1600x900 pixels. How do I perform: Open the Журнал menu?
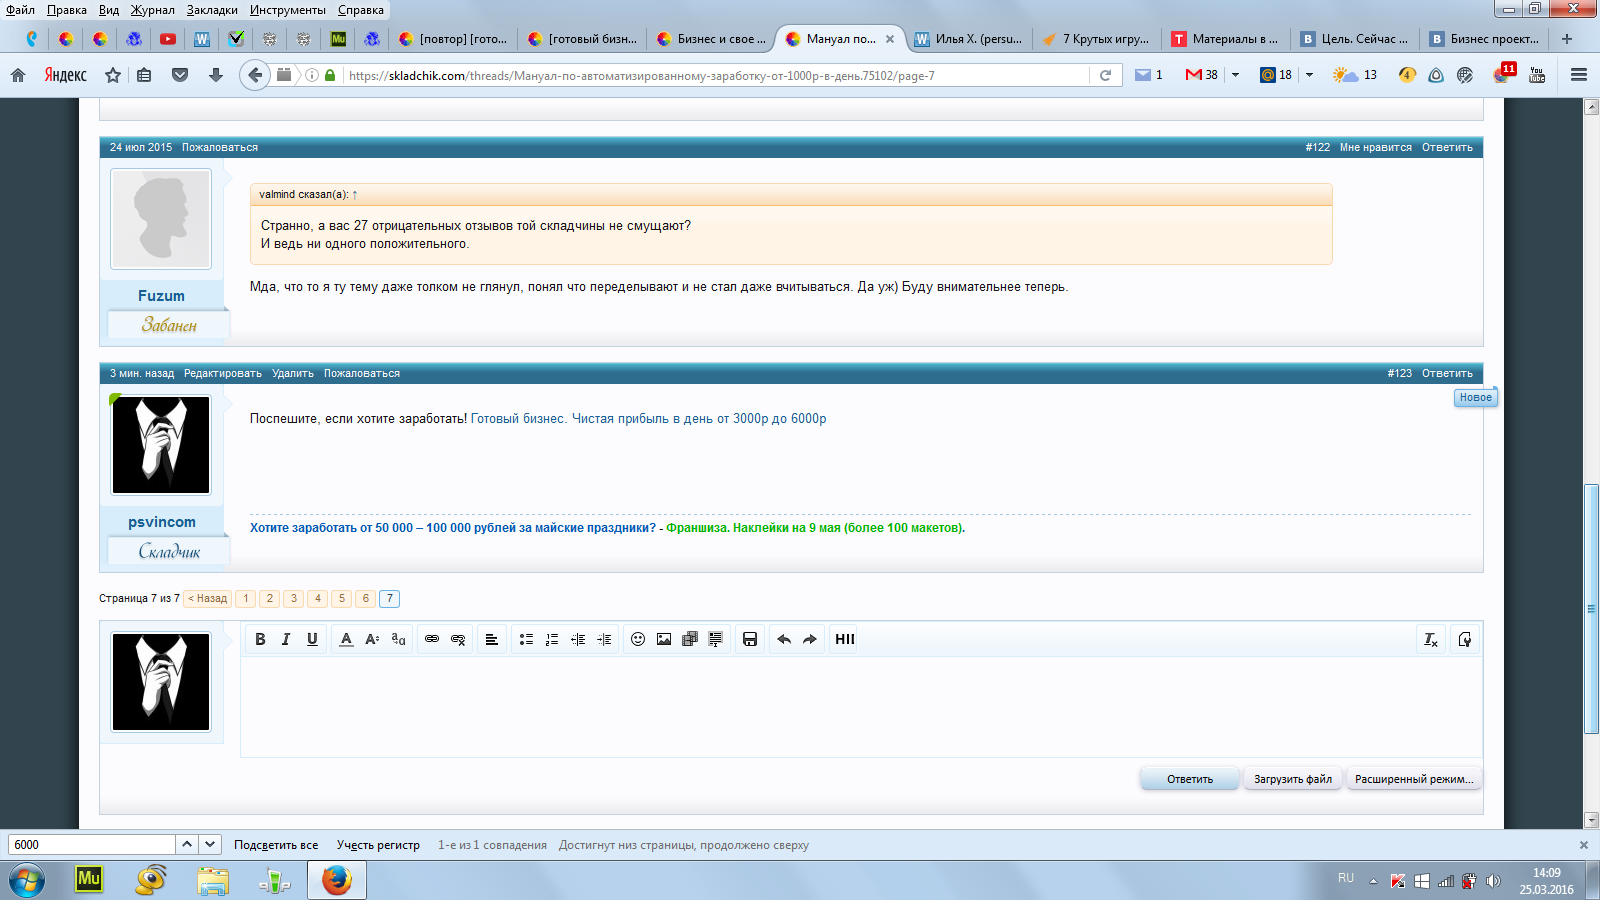pos(152,10)
